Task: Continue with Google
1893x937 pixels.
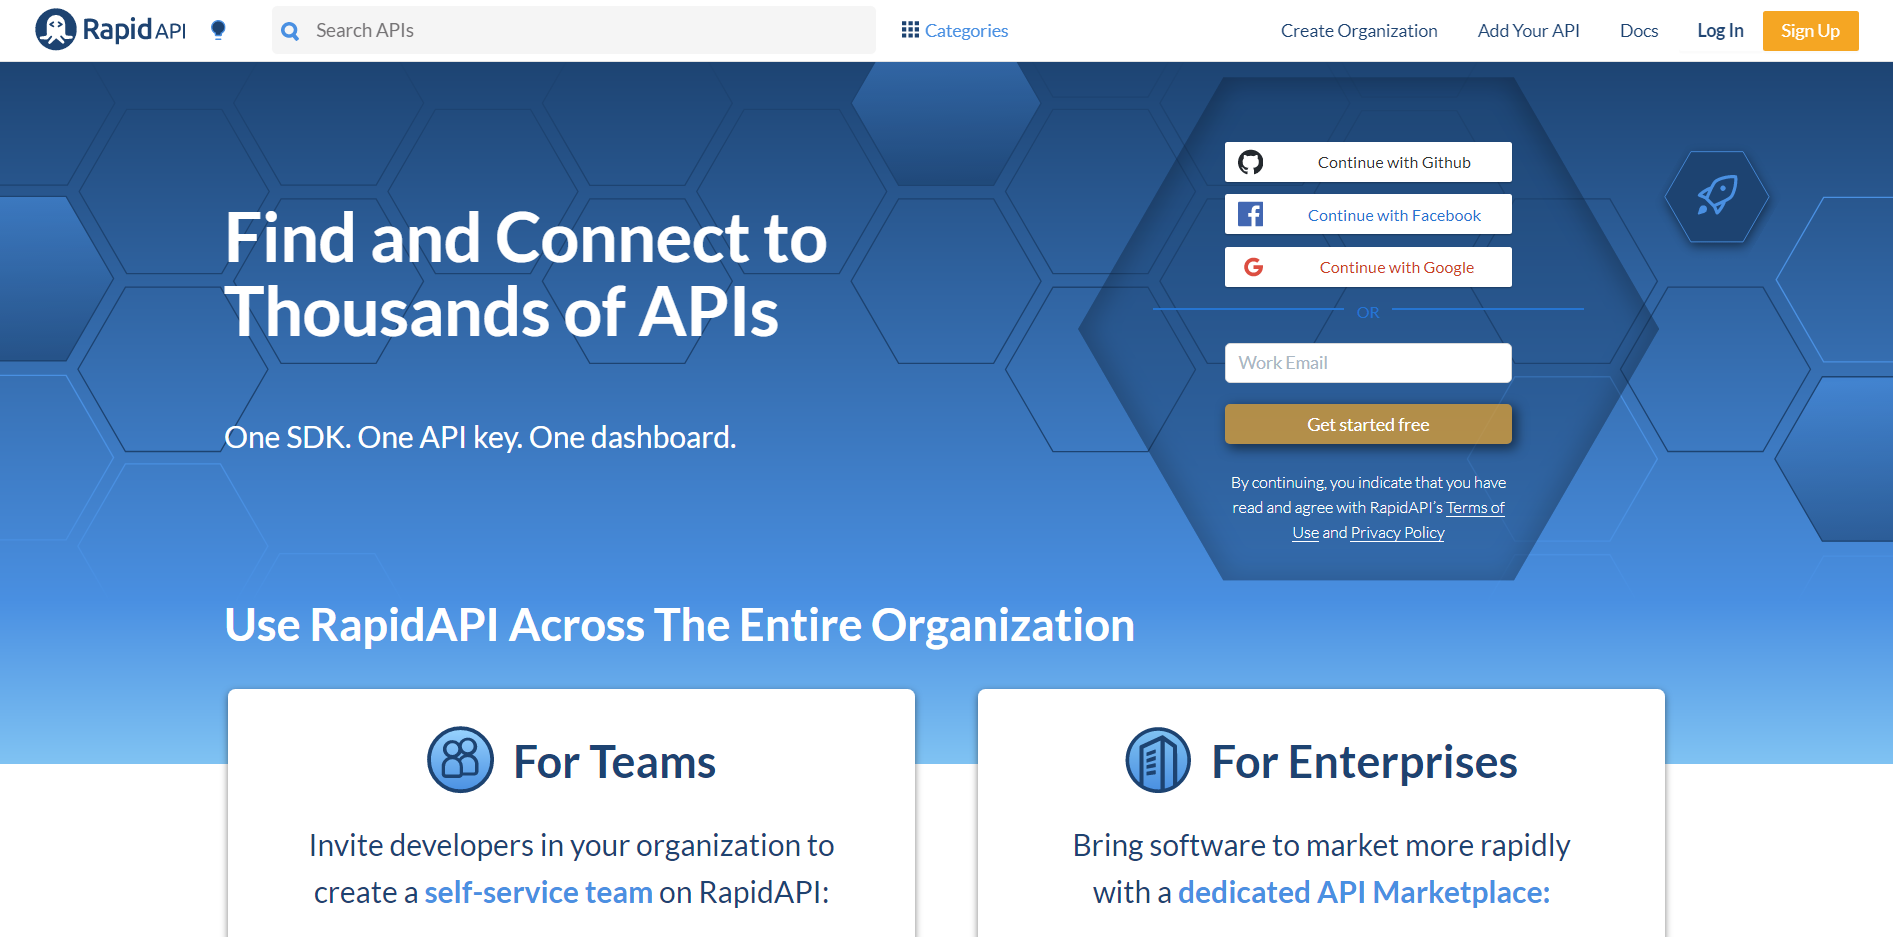Action: 1368,267
